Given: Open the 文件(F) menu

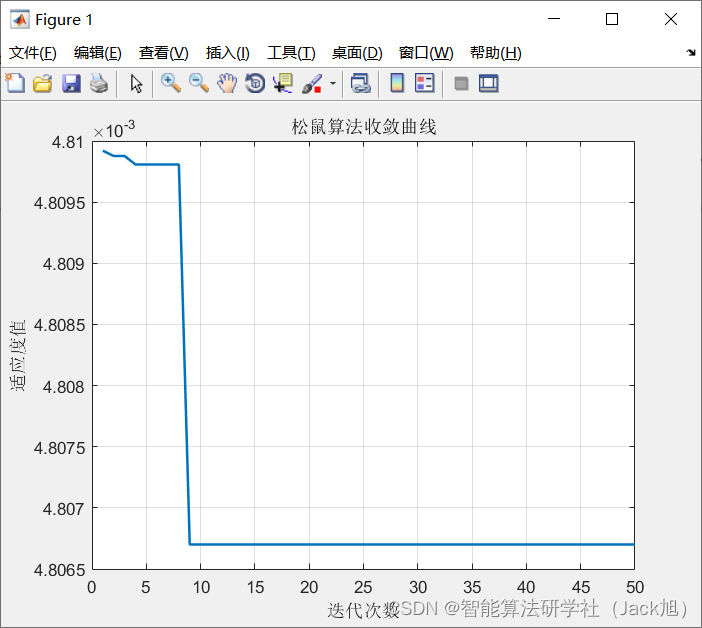Looking at the screenshot, I should point(33,53).
